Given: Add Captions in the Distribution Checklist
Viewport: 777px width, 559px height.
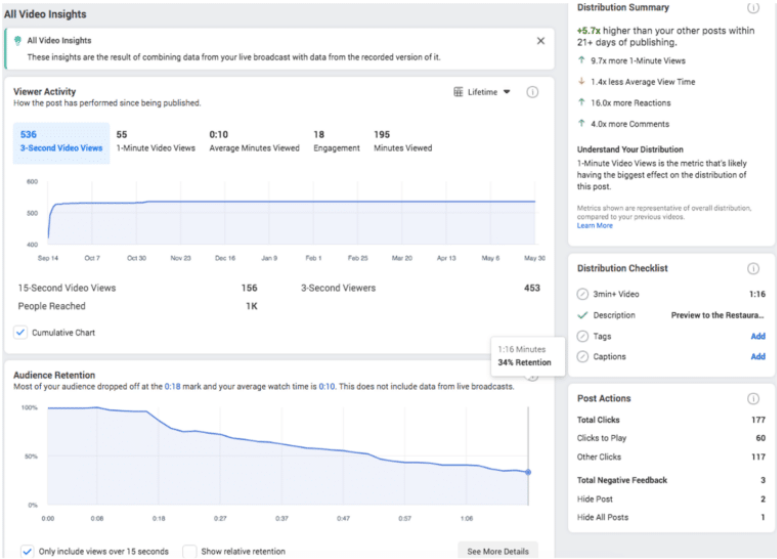Looking at the screenshot, I should click(x=758, y=357).
